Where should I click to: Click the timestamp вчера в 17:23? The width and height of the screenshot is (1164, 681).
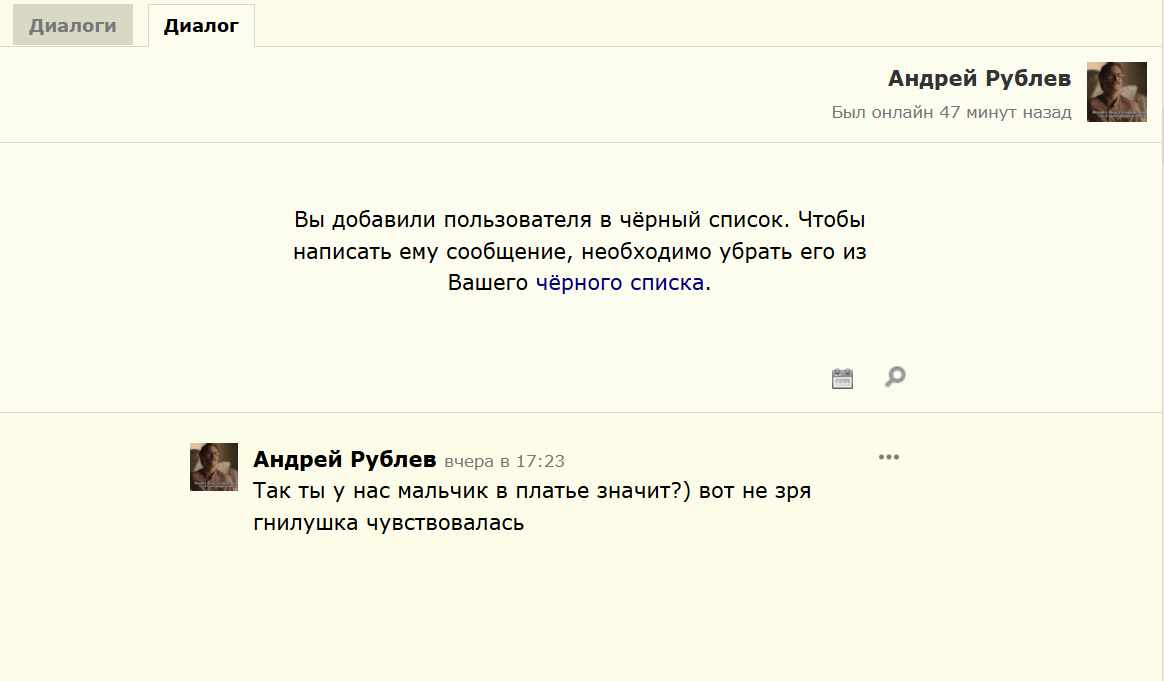[504, 461]
